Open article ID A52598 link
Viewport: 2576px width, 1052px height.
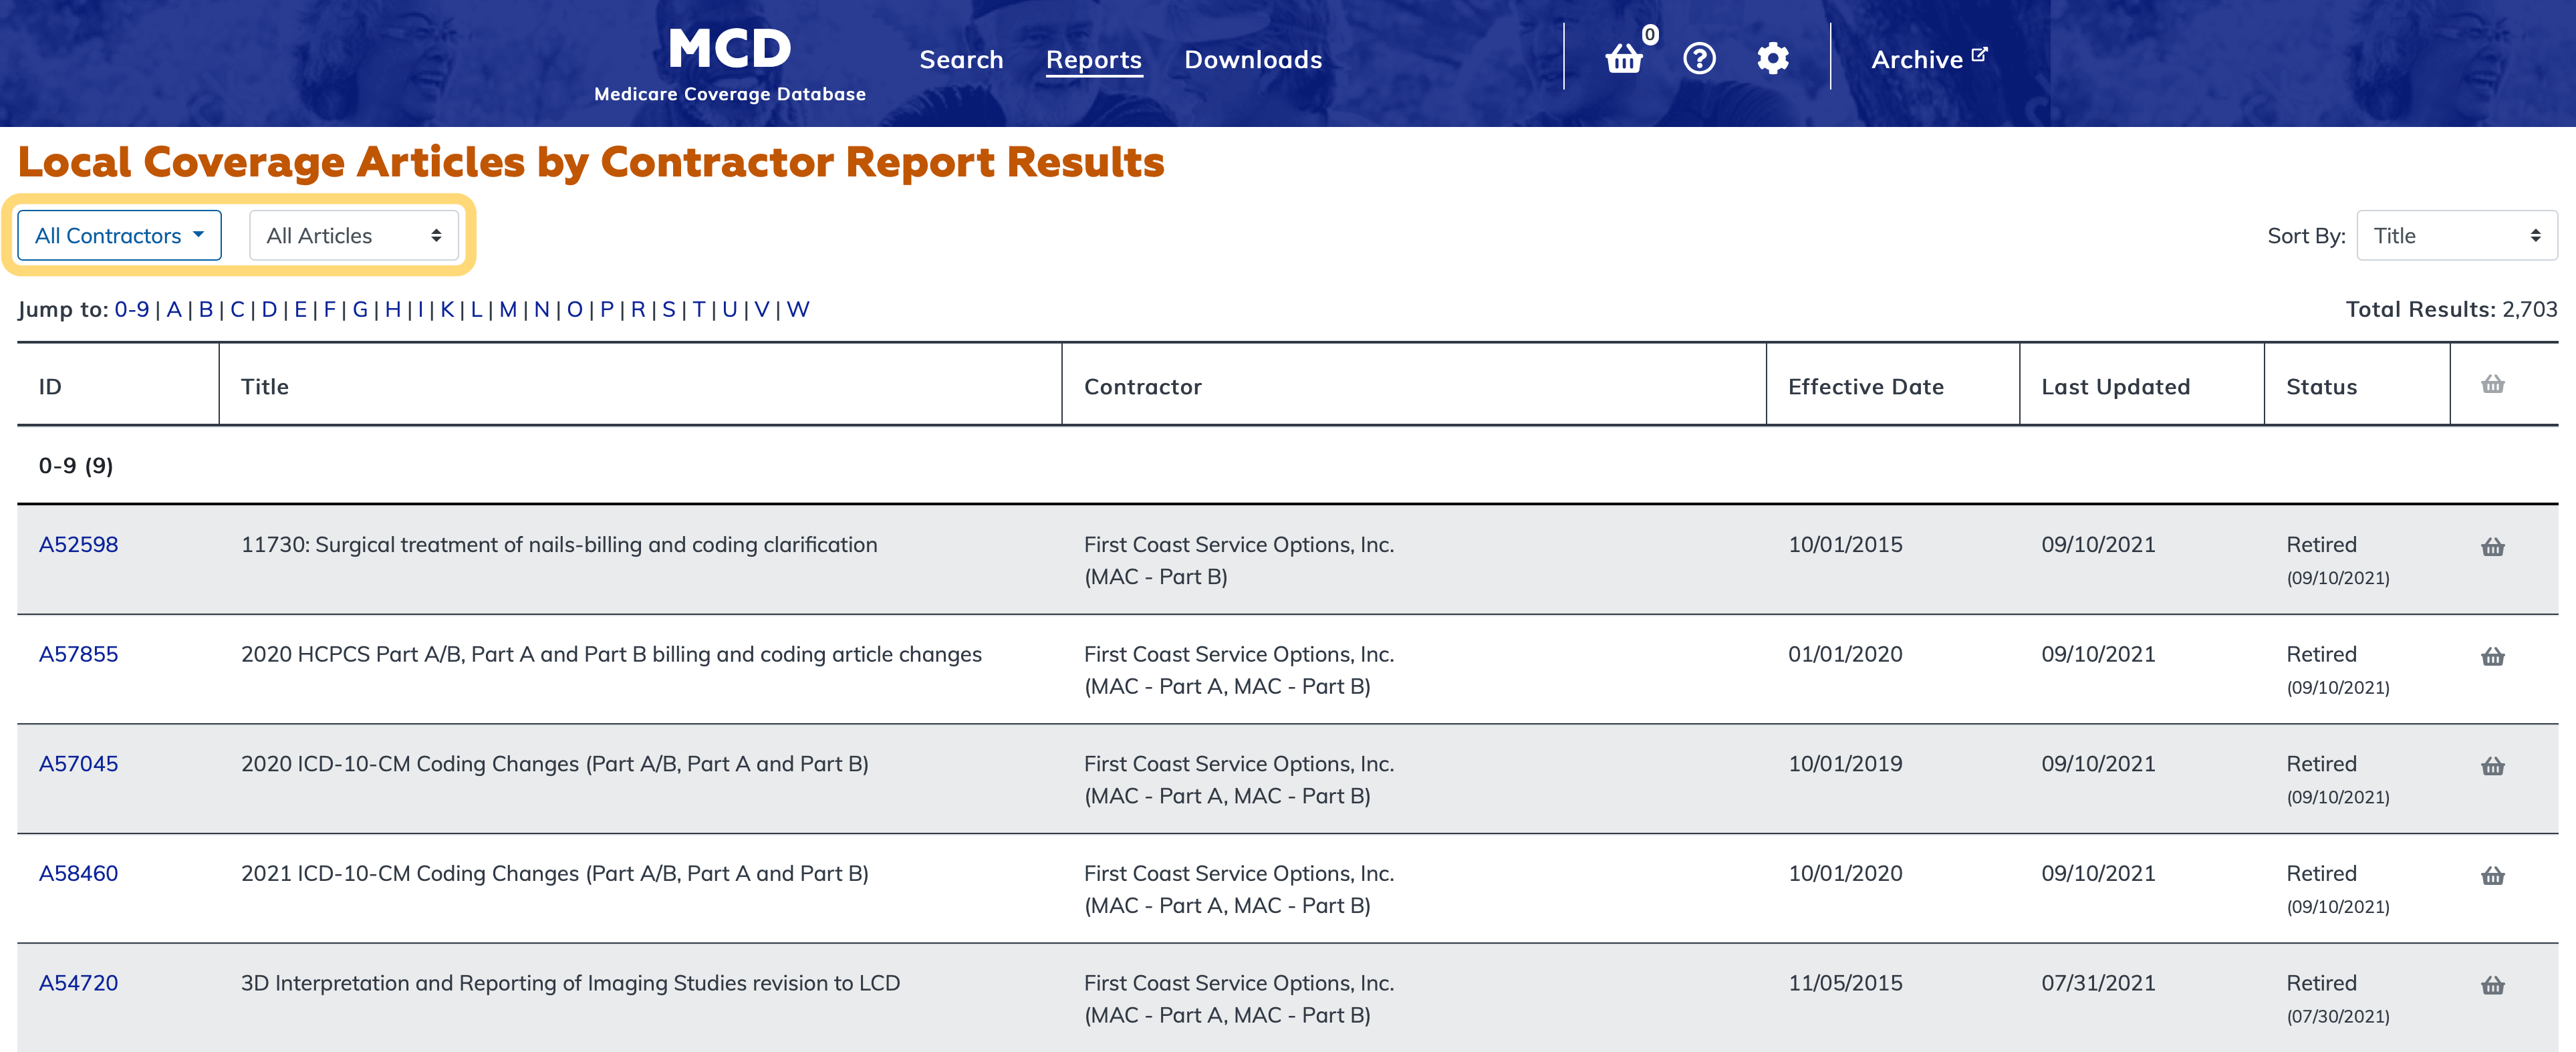pos(78,545)
